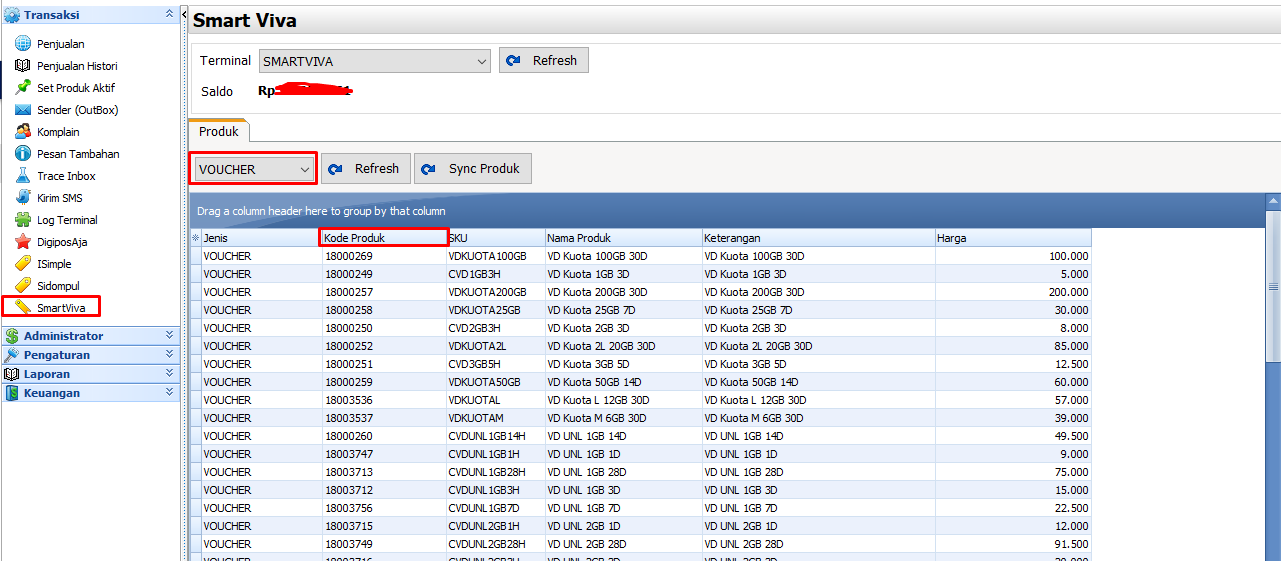
Task: Click the Keuangan panel icon
Action: point(12,393)
